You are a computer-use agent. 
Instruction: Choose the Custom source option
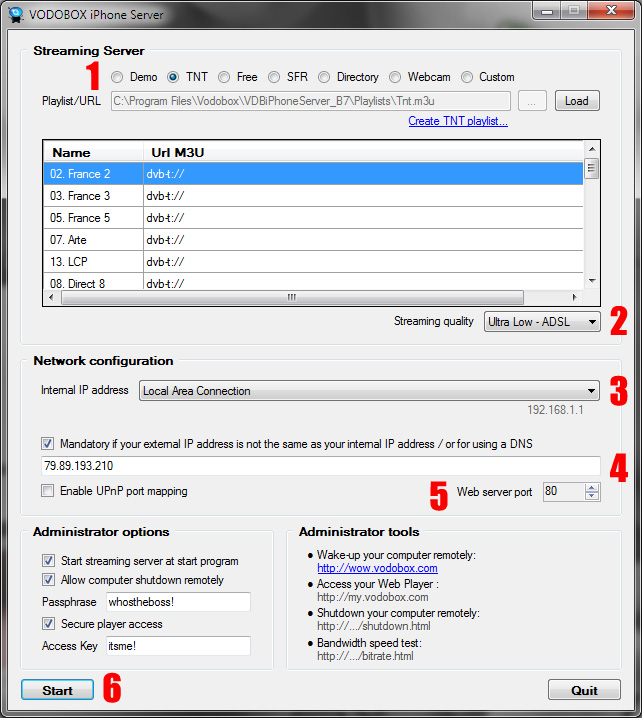click(x=467, y=77)
